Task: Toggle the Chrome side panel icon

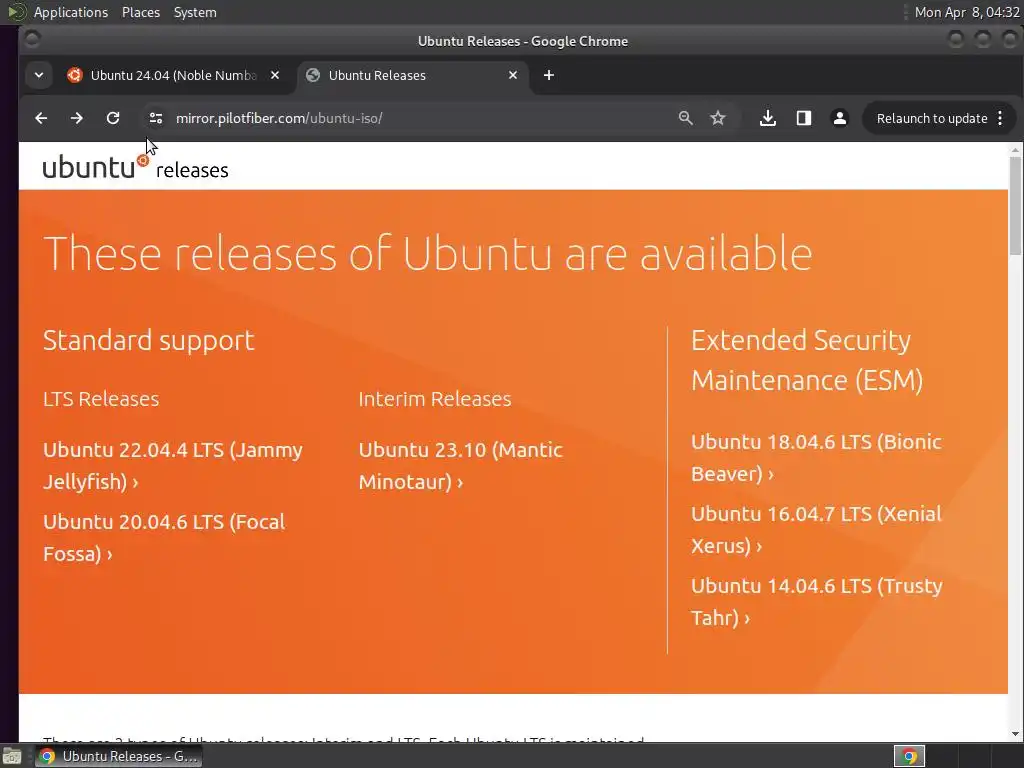Action: coord(804,118)
